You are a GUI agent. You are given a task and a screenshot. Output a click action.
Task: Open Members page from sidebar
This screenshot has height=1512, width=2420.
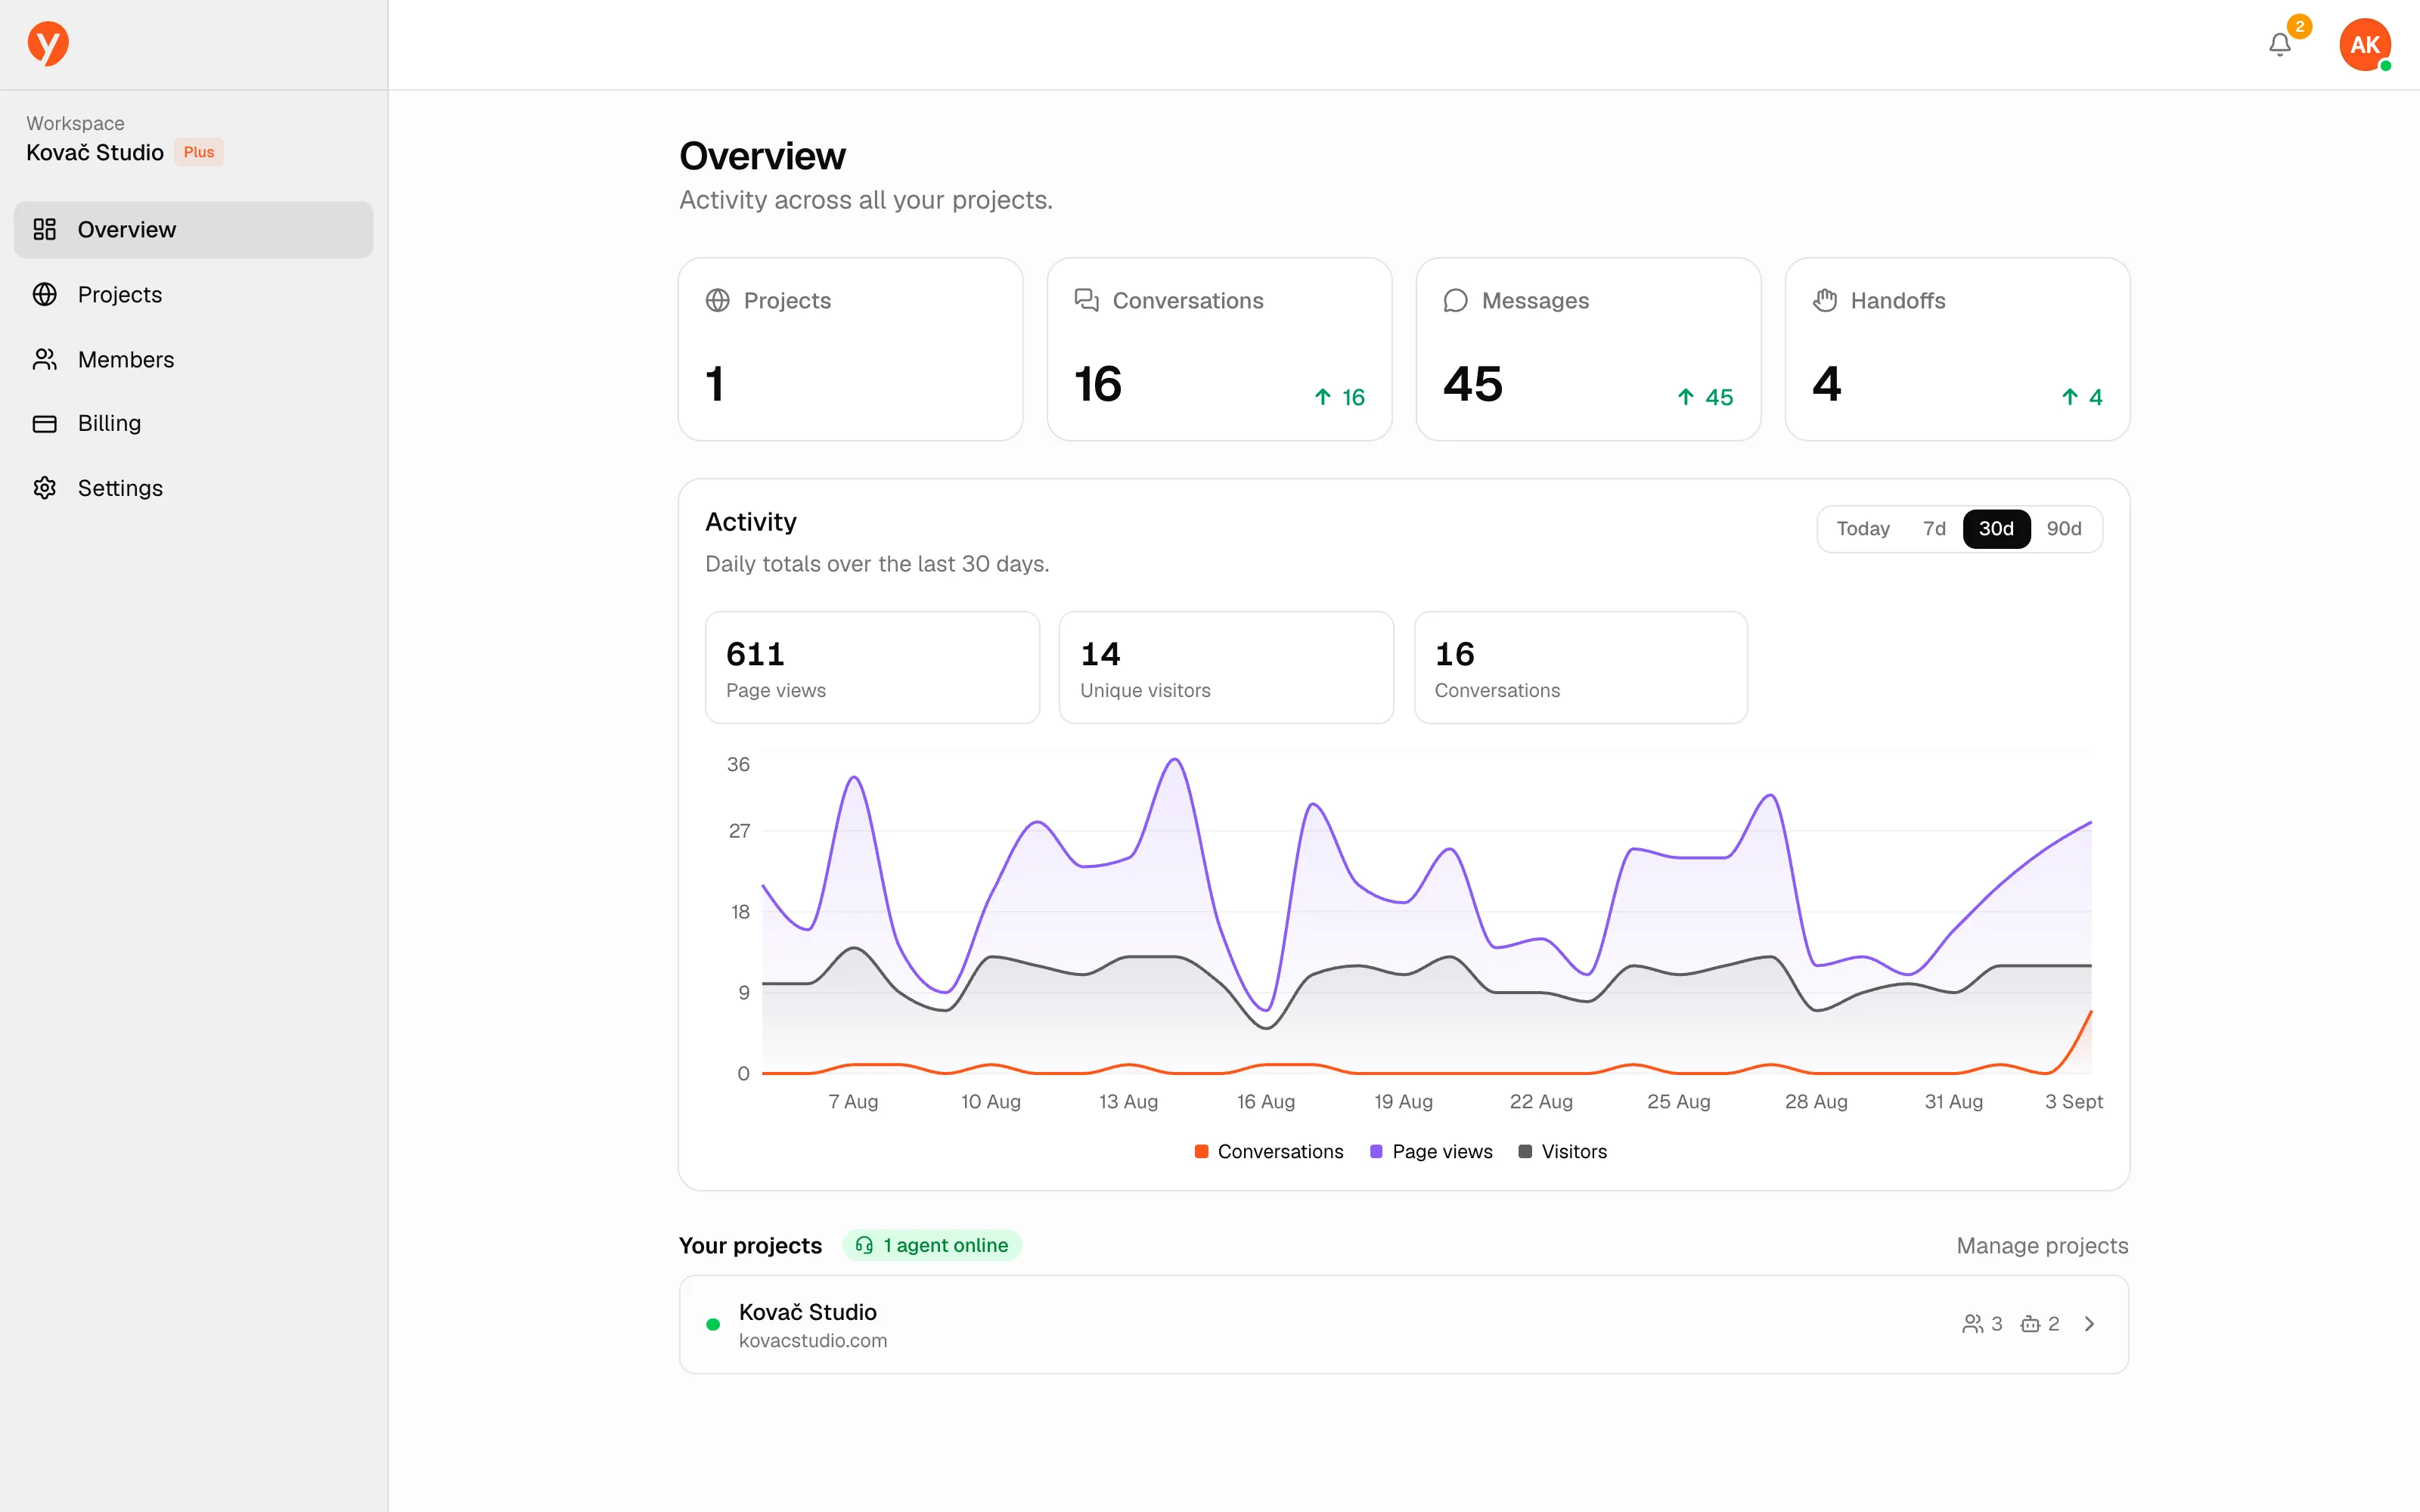193,359
